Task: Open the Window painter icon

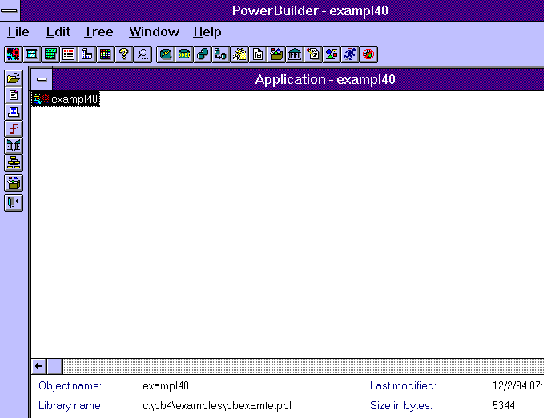Action: click(x=32, y=54)
